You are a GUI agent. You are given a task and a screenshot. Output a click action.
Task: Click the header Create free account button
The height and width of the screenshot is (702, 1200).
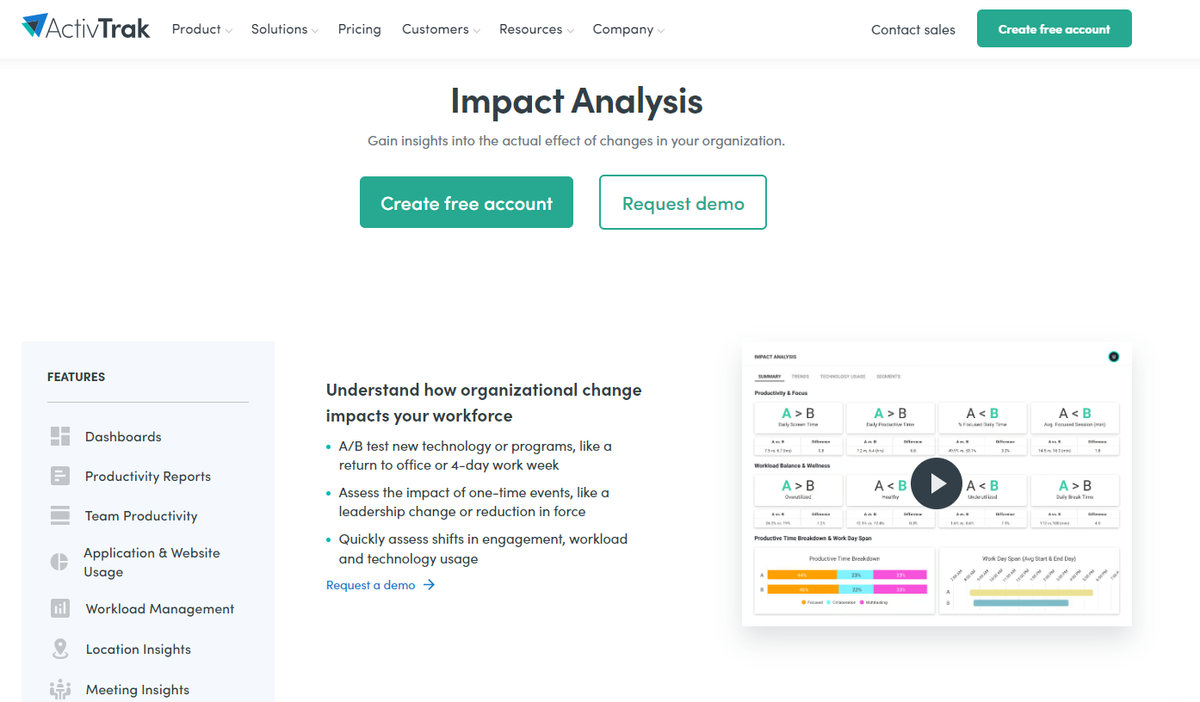tap(1054, 29)
